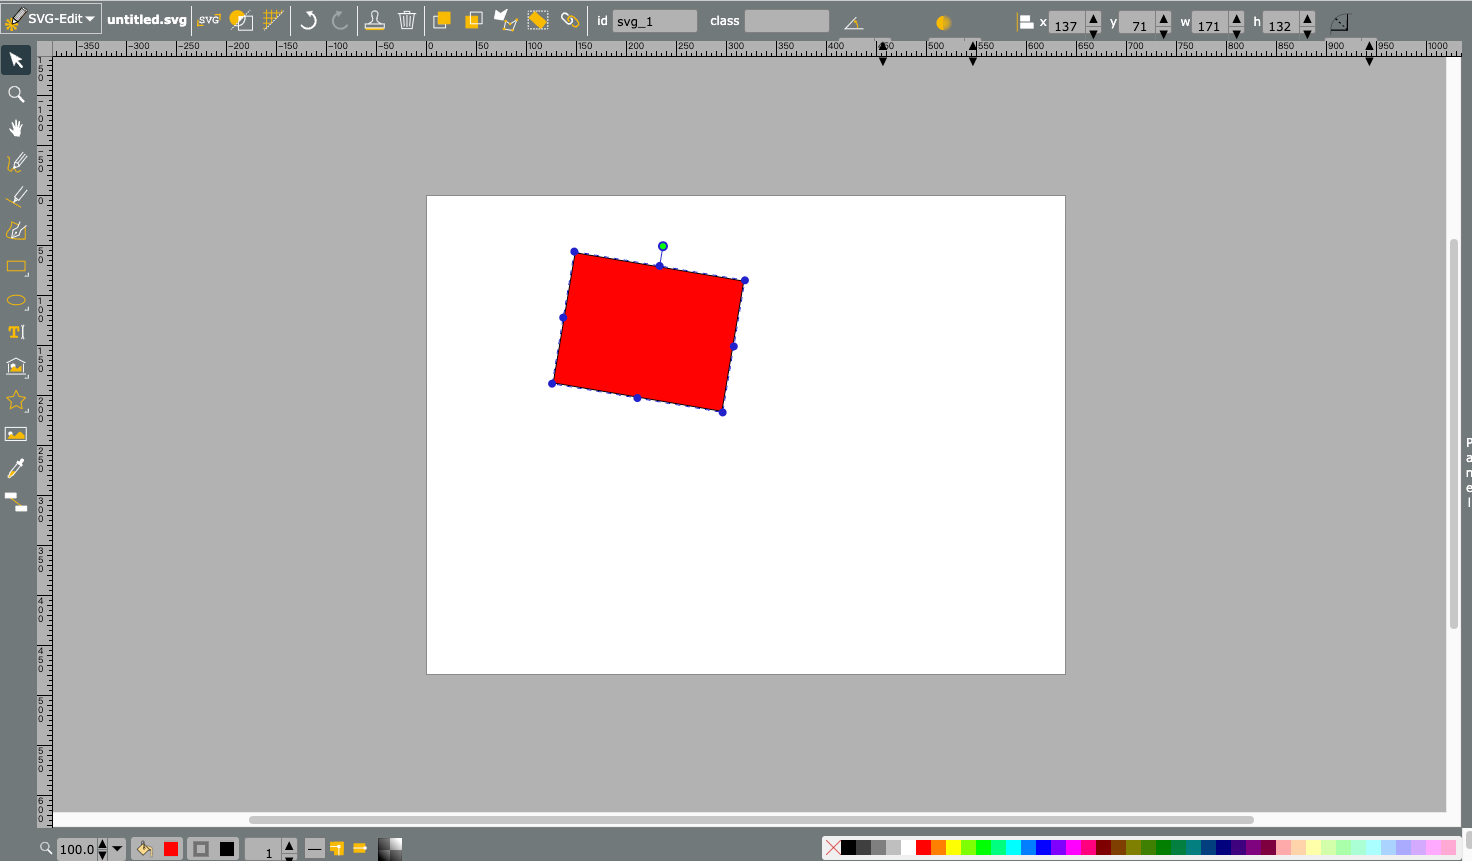This screenshot has height=861, width=1472.
Task: Click the paint bucket fill icon
Action: (144, 849)
